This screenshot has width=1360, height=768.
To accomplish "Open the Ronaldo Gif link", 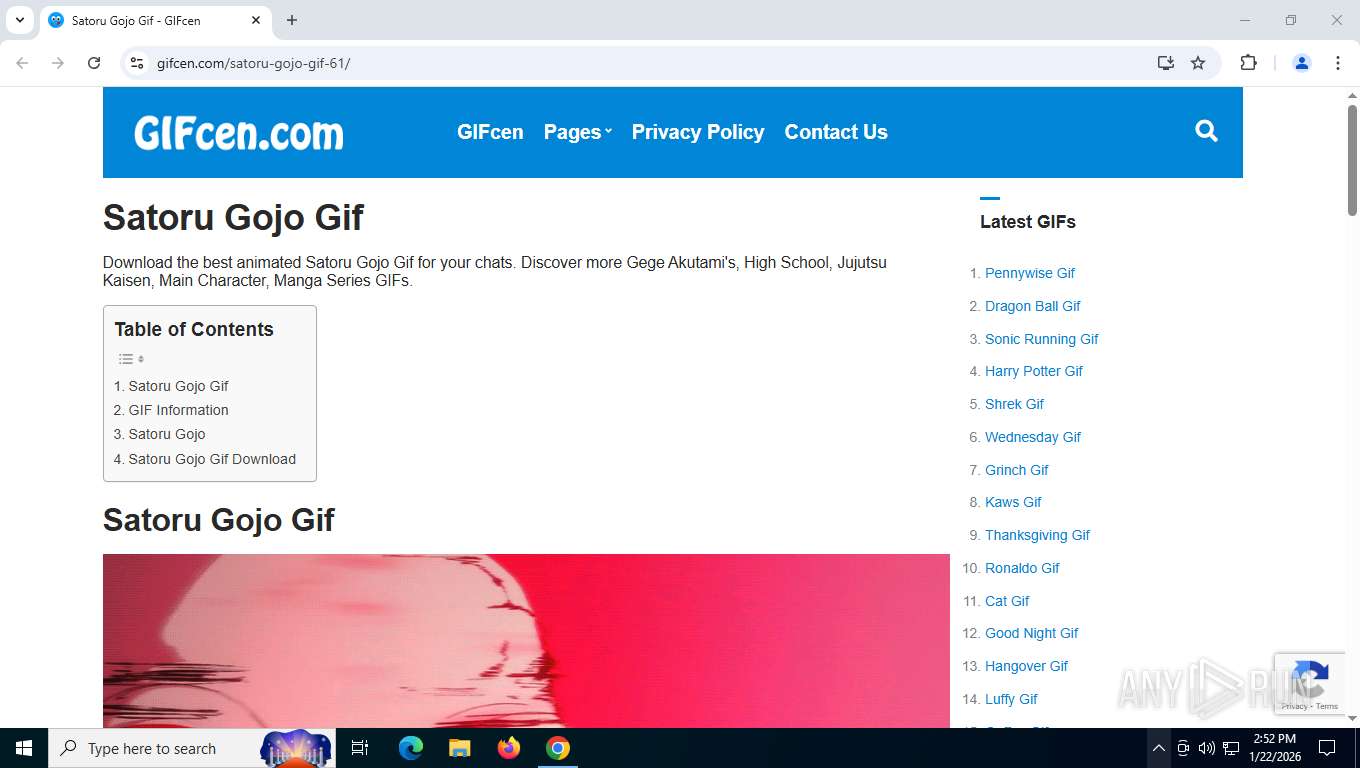I will click(1022, 568).
